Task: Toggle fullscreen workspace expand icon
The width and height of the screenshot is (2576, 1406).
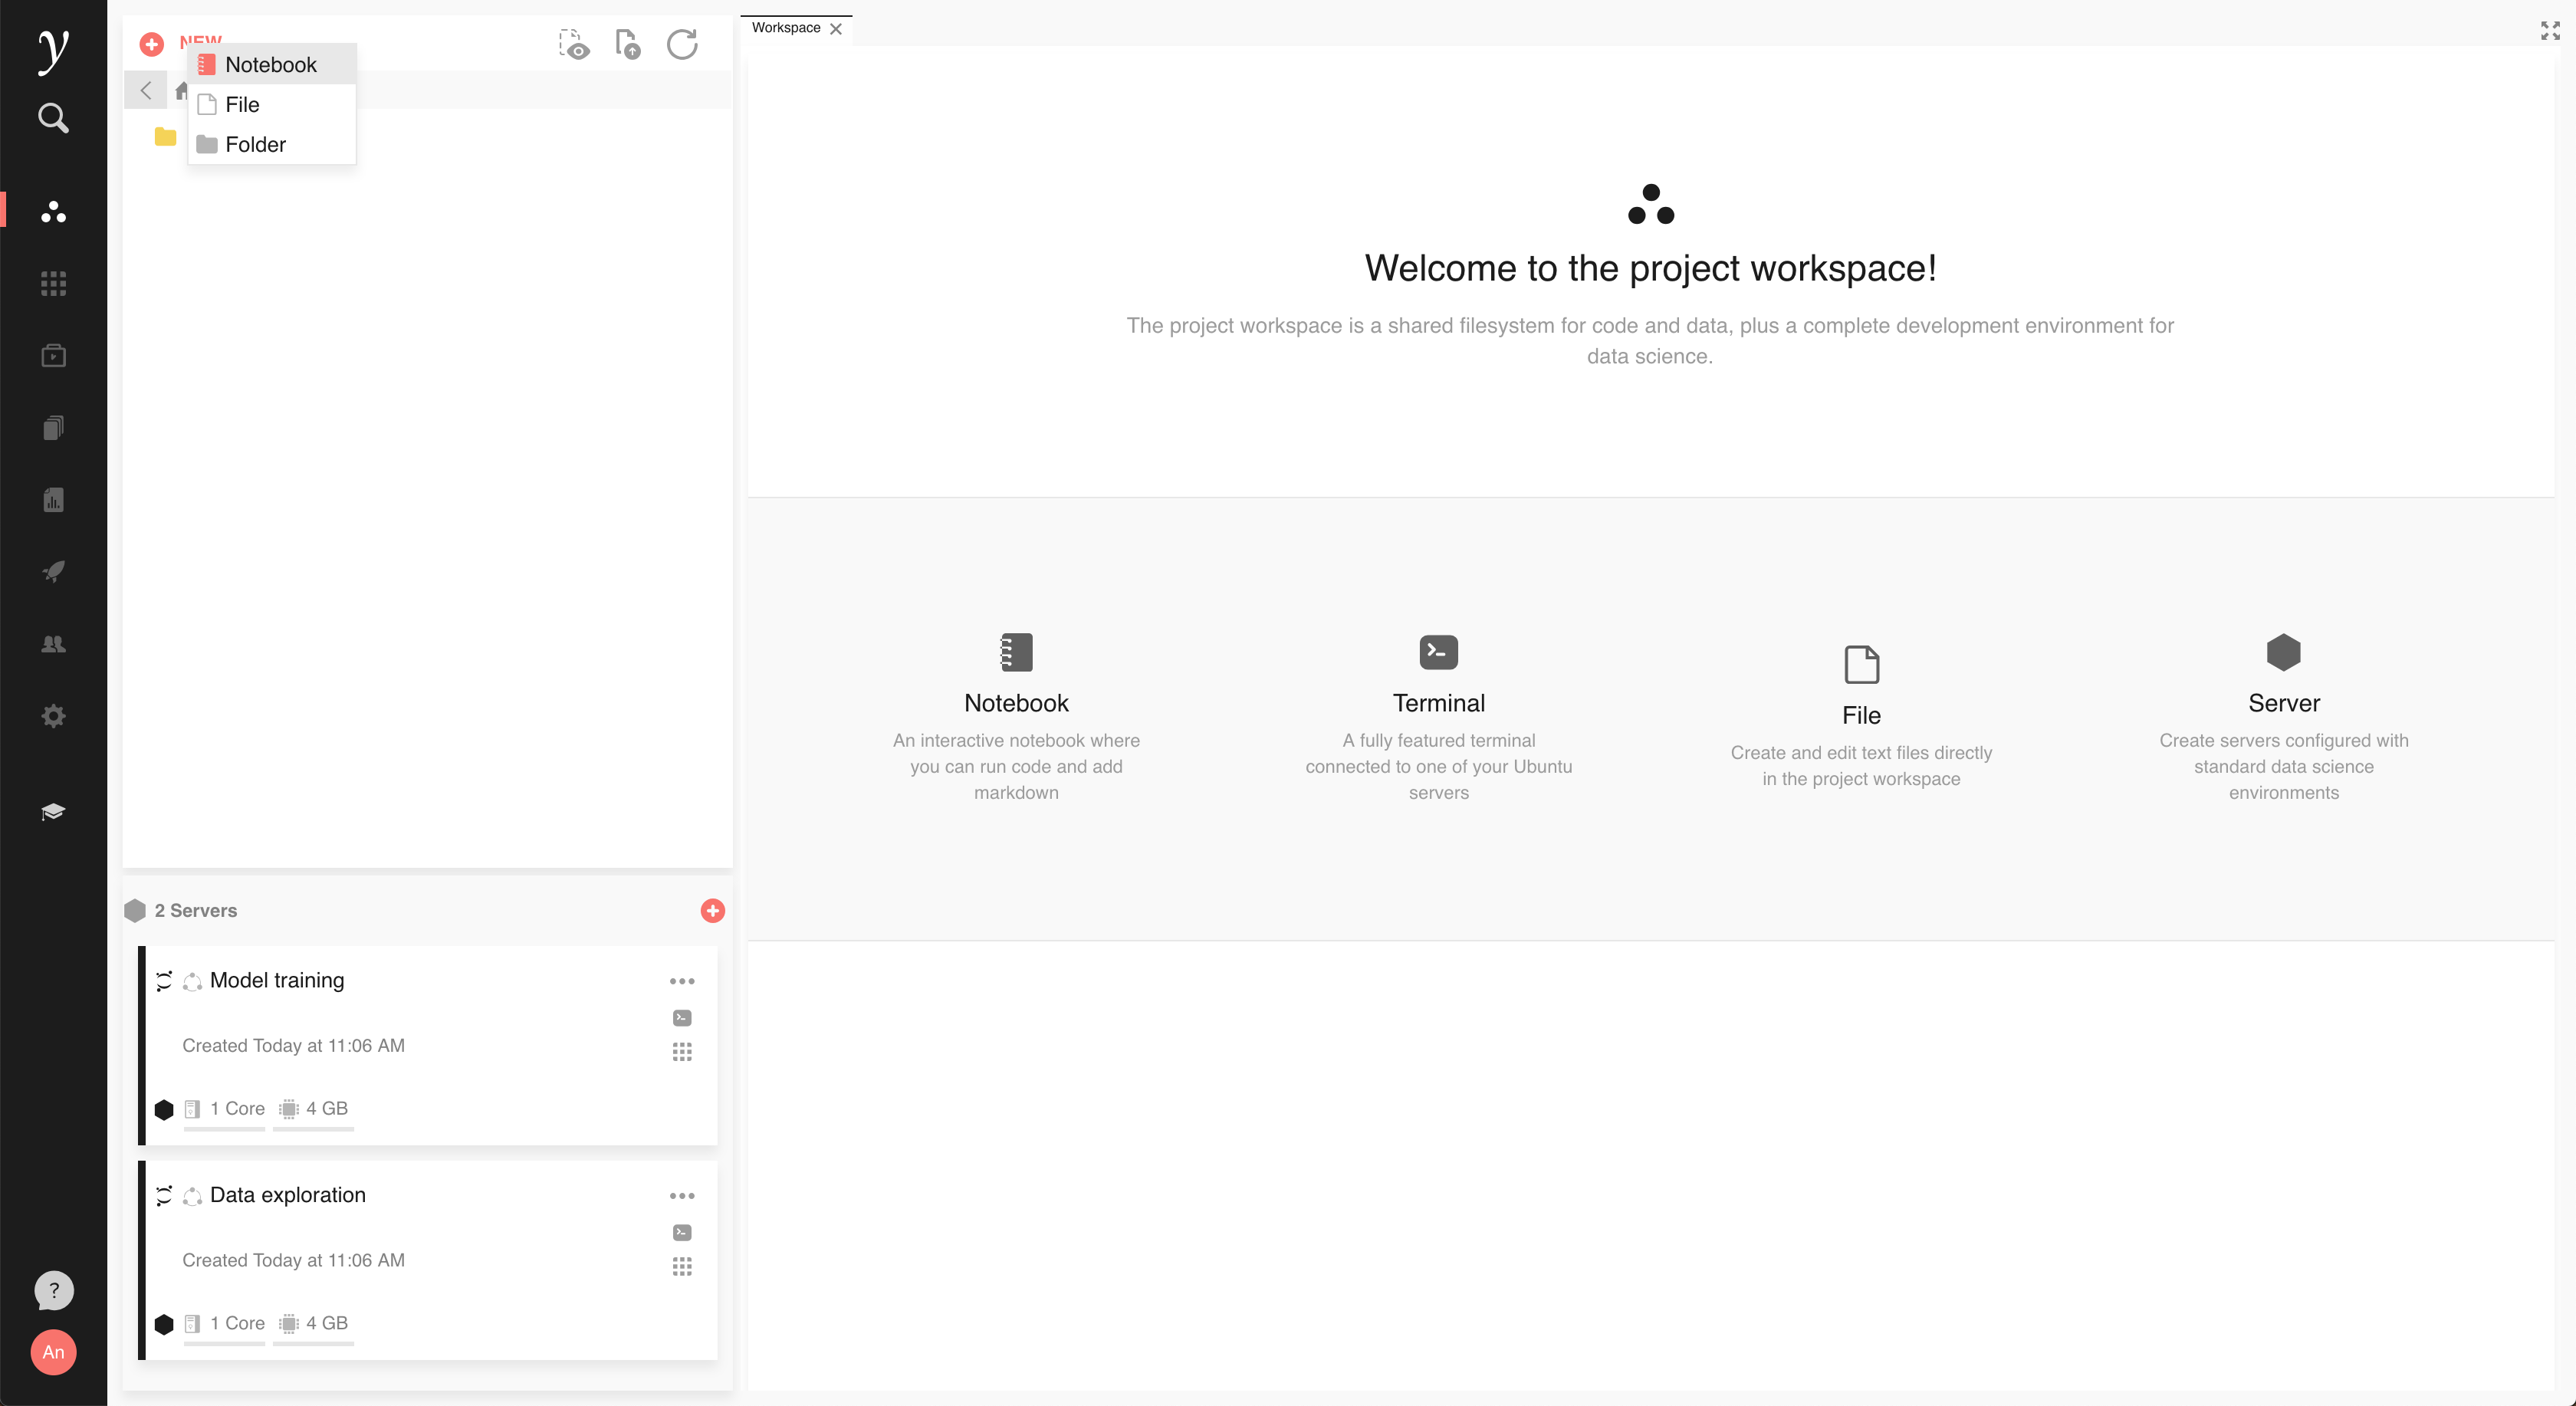Action: pos(2550,30)
